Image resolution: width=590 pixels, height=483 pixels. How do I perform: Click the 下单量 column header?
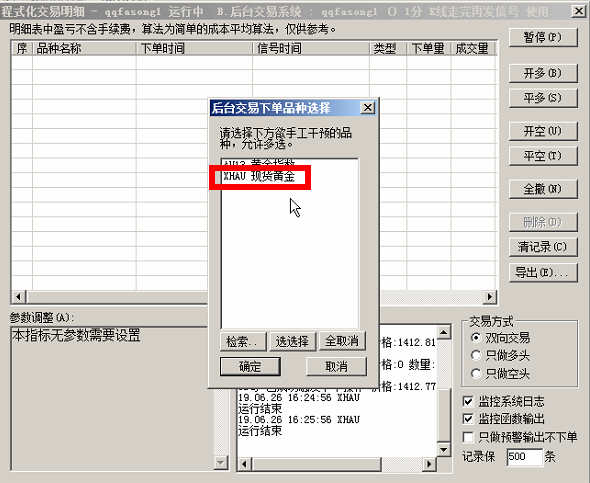429,49
